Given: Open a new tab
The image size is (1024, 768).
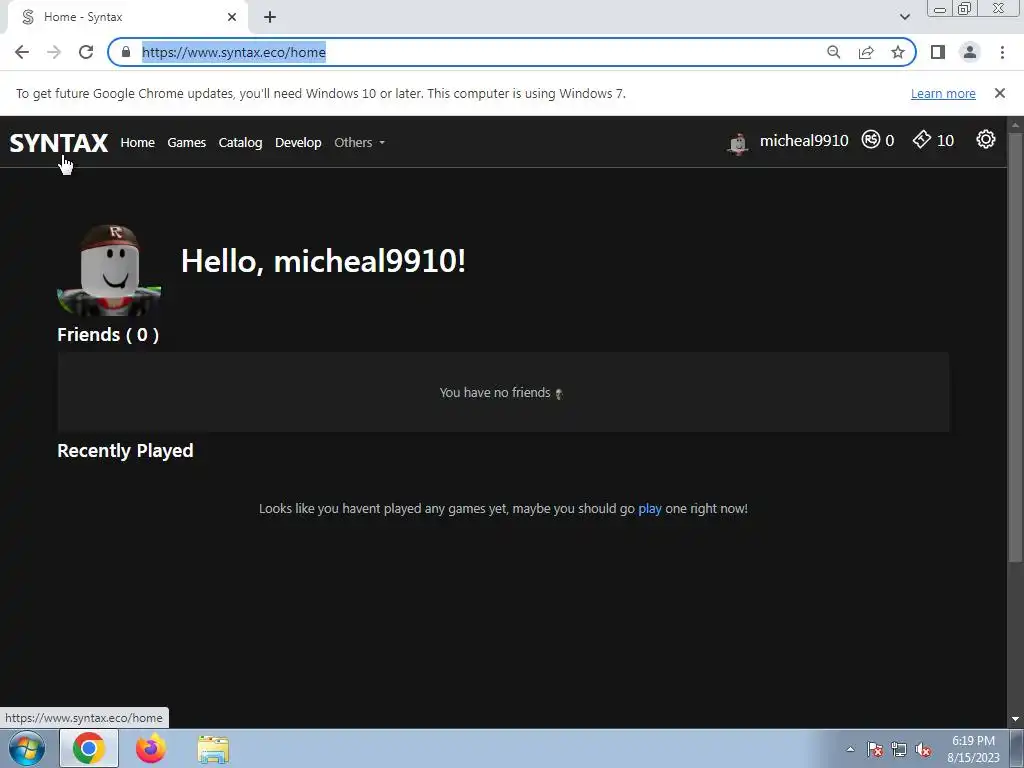Looking at the screenshot, I should pos(270,17).
